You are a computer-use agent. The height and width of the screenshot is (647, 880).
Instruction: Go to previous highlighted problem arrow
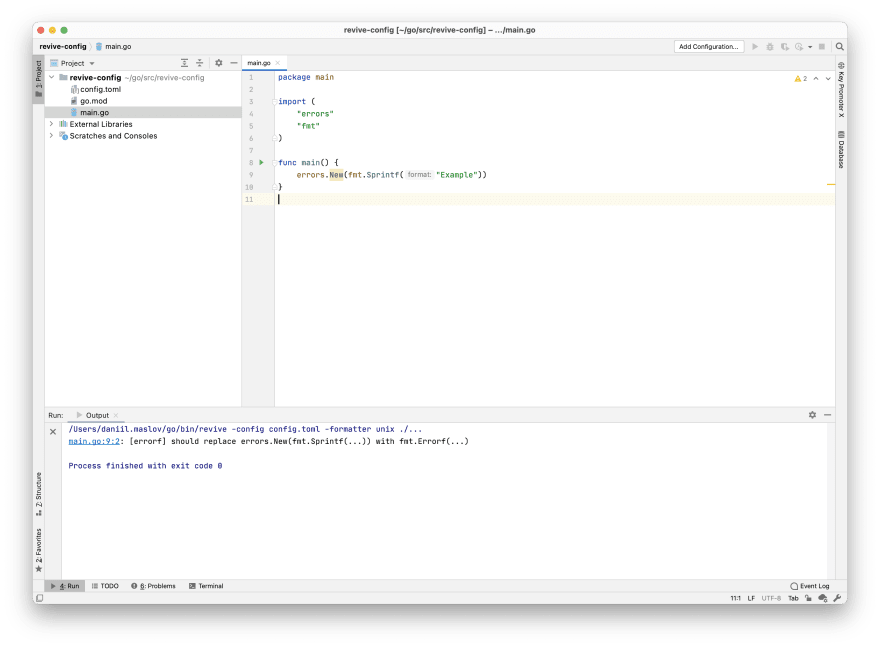[816, 79]
